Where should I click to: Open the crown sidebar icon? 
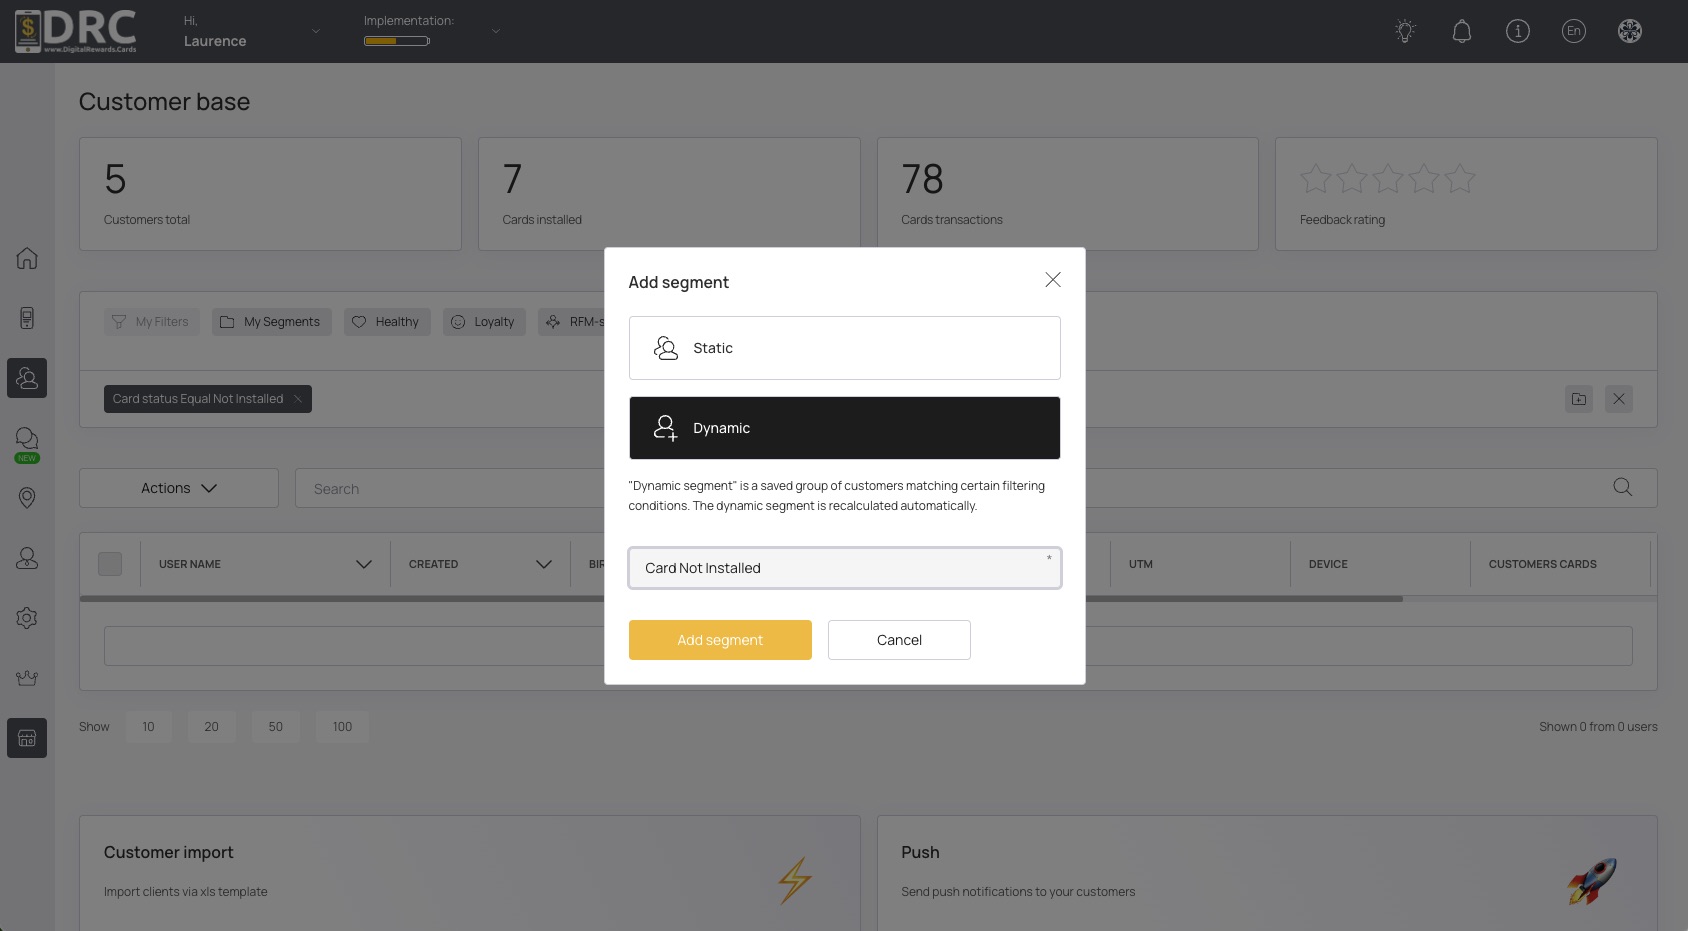click(27, 678)
